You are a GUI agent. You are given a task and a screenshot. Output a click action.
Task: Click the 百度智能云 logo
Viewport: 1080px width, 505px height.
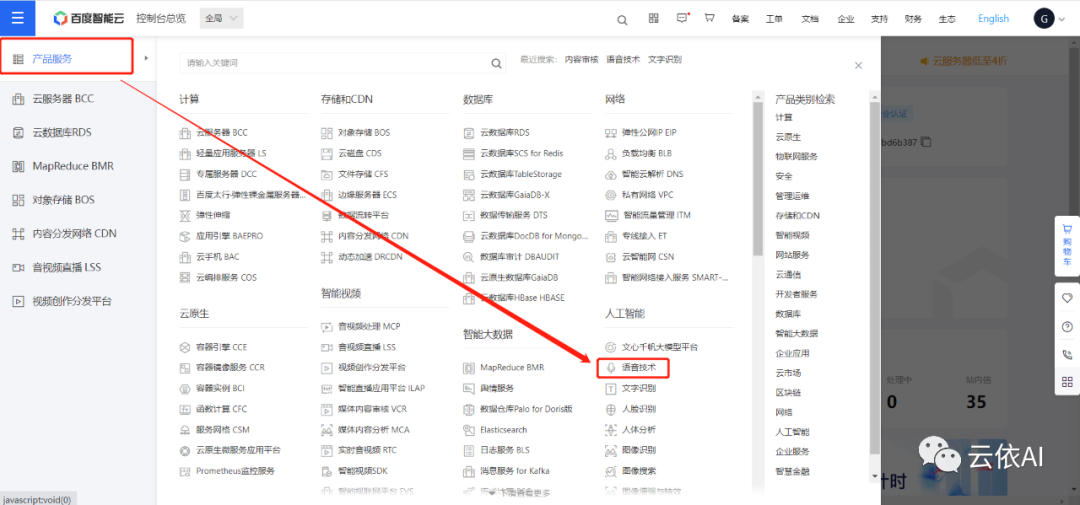pyautogui.click(x=90, y=19)
